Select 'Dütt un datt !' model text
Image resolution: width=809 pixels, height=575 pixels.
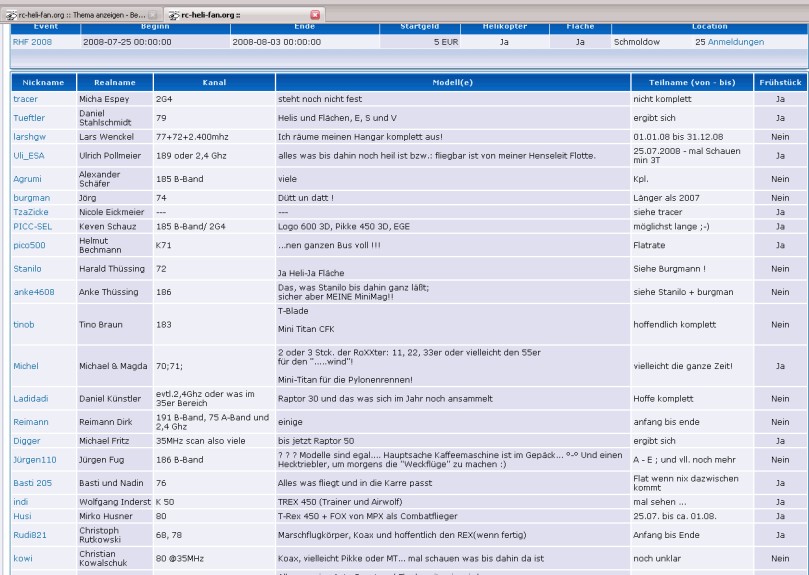pos(305,198)
